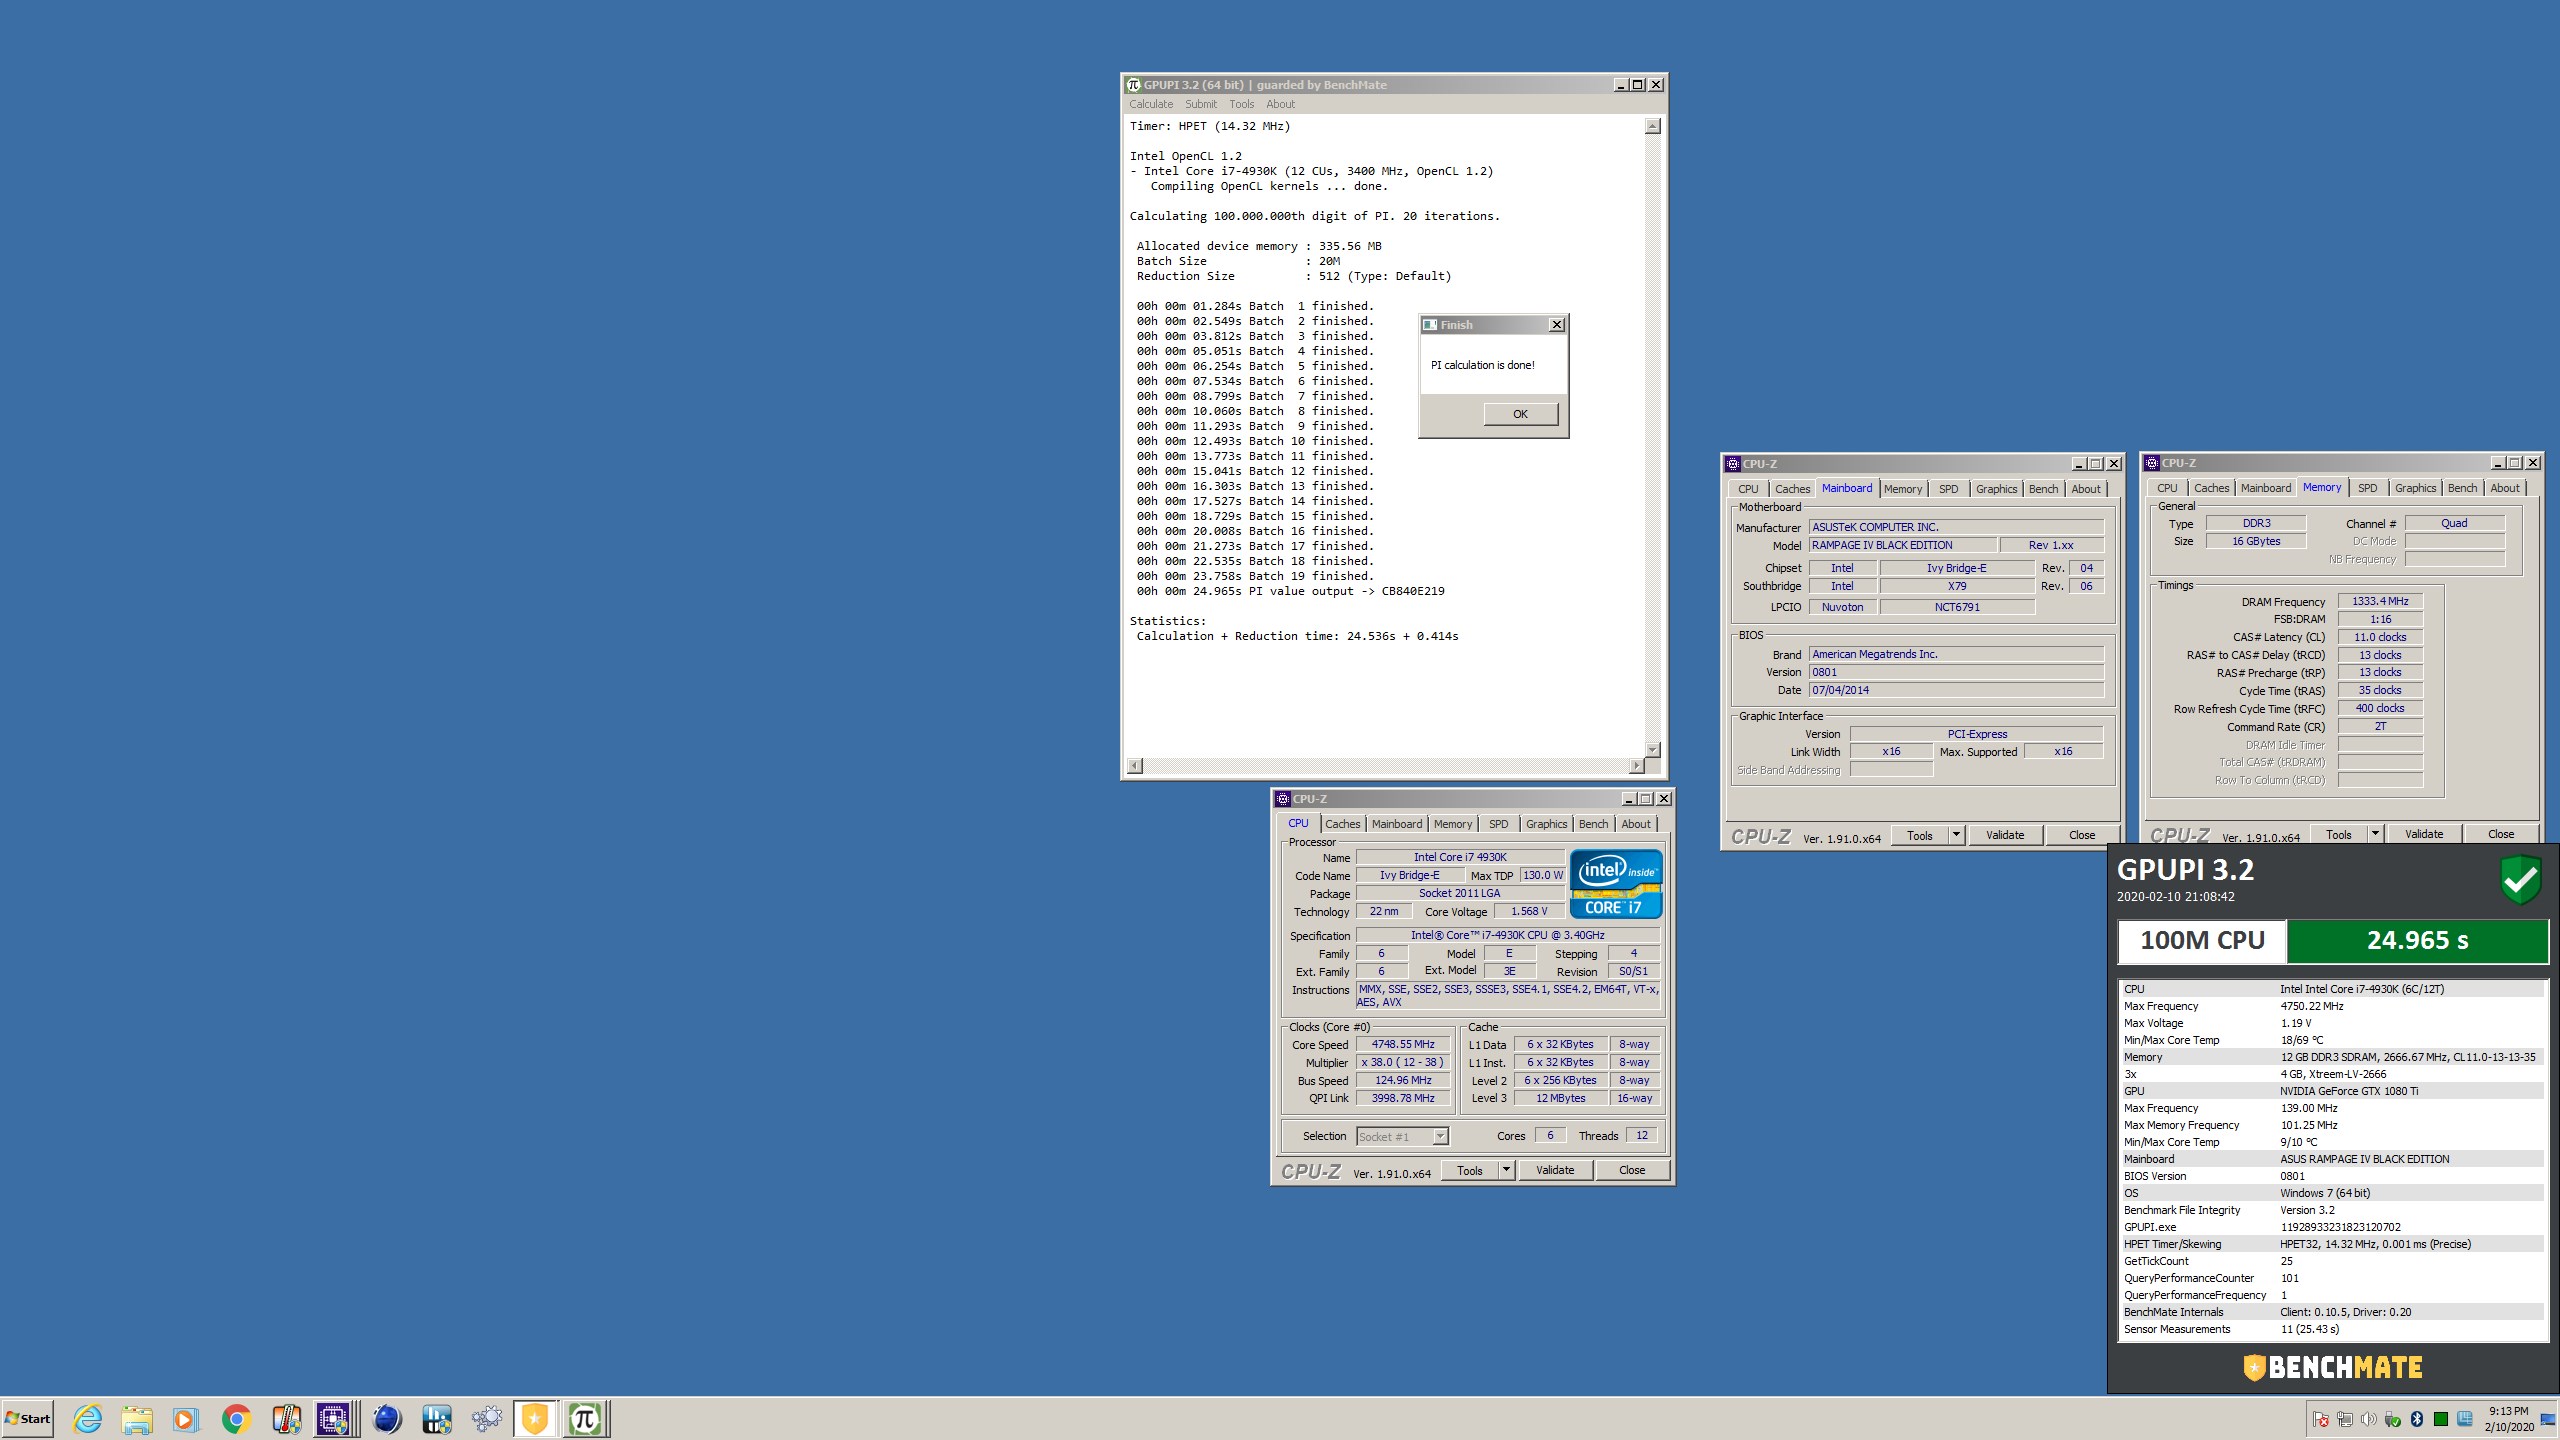Open Action Center flag icon in tray

coord(2321,1419)
